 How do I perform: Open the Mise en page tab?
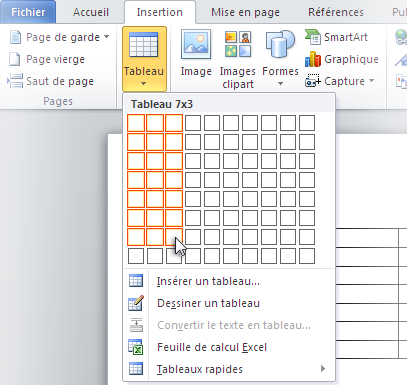245,12
